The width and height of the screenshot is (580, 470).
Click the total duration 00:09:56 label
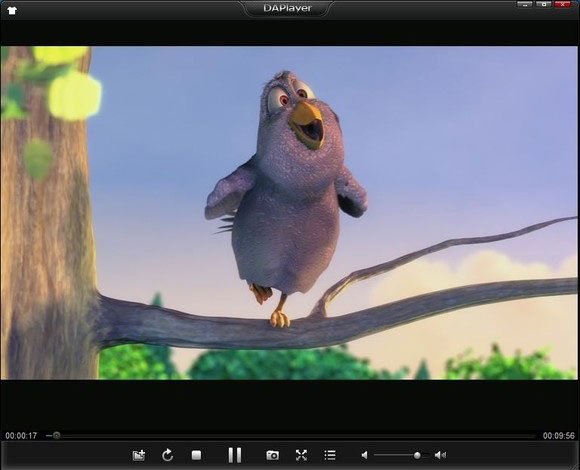pos(559,436)
